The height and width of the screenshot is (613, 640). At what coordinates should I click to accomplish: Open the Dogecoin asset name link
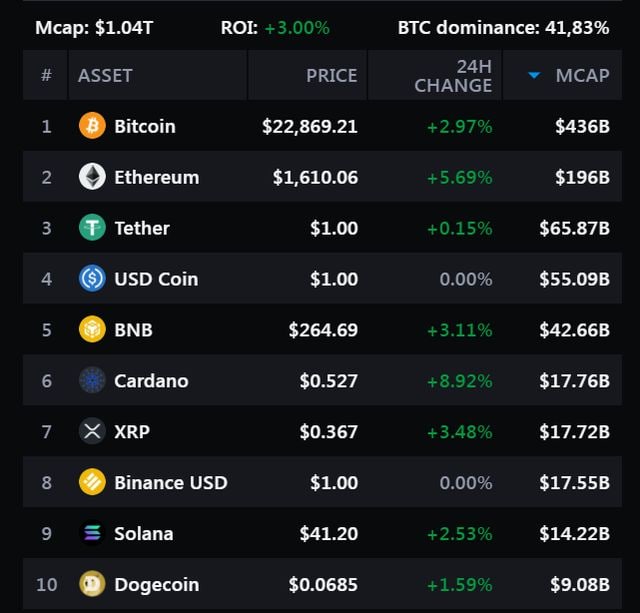pos(156,584)
